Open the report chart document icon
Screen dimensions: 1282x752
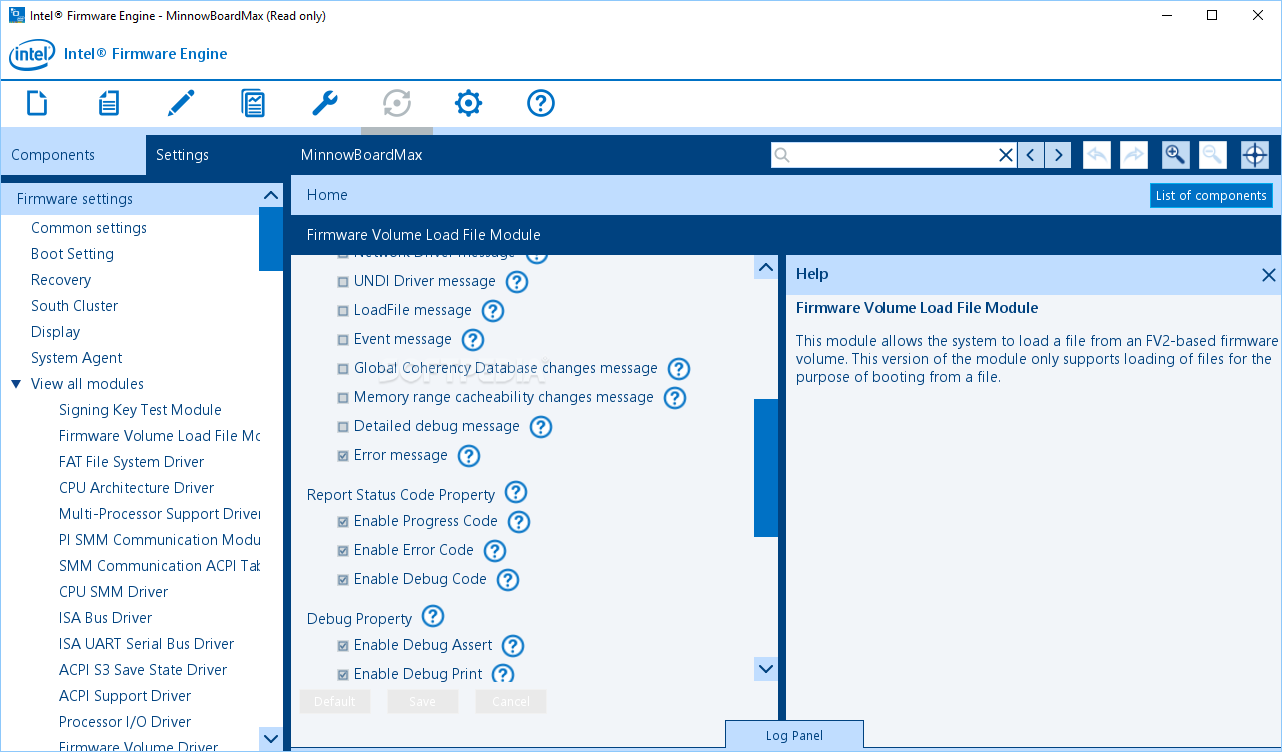(x=253, y=103)
